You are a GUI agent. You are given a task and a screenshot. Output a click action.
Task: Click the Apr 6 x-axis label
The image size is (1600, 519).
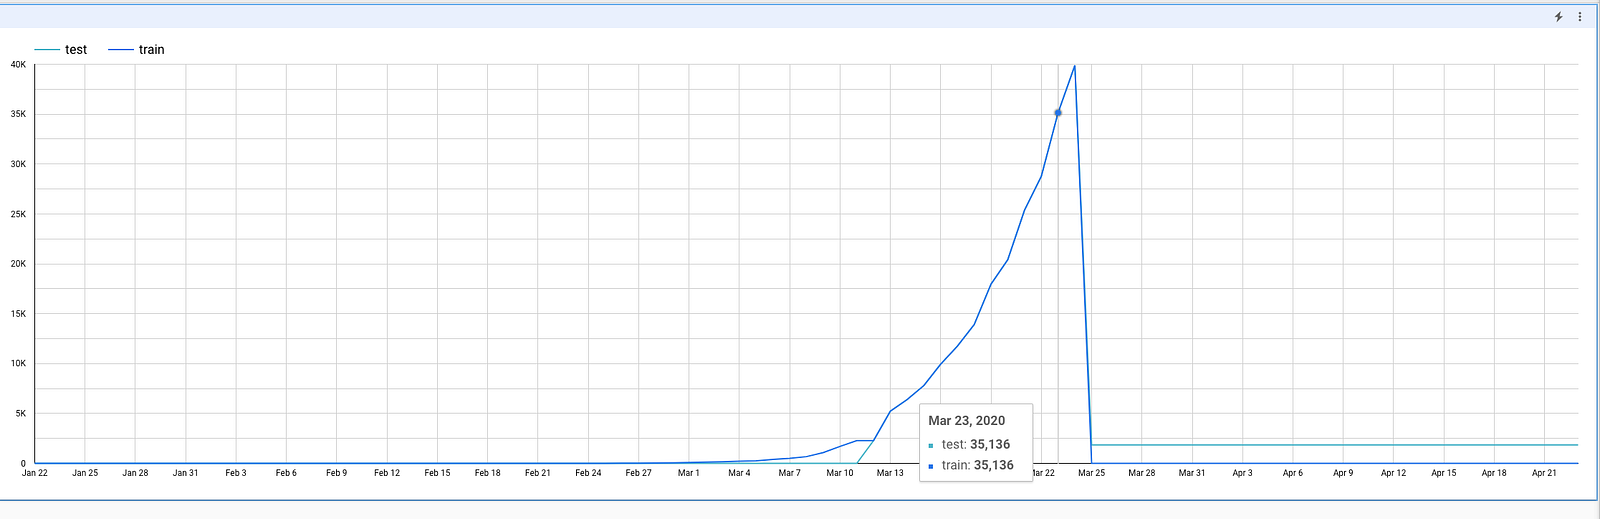[x=1293, y=473]
